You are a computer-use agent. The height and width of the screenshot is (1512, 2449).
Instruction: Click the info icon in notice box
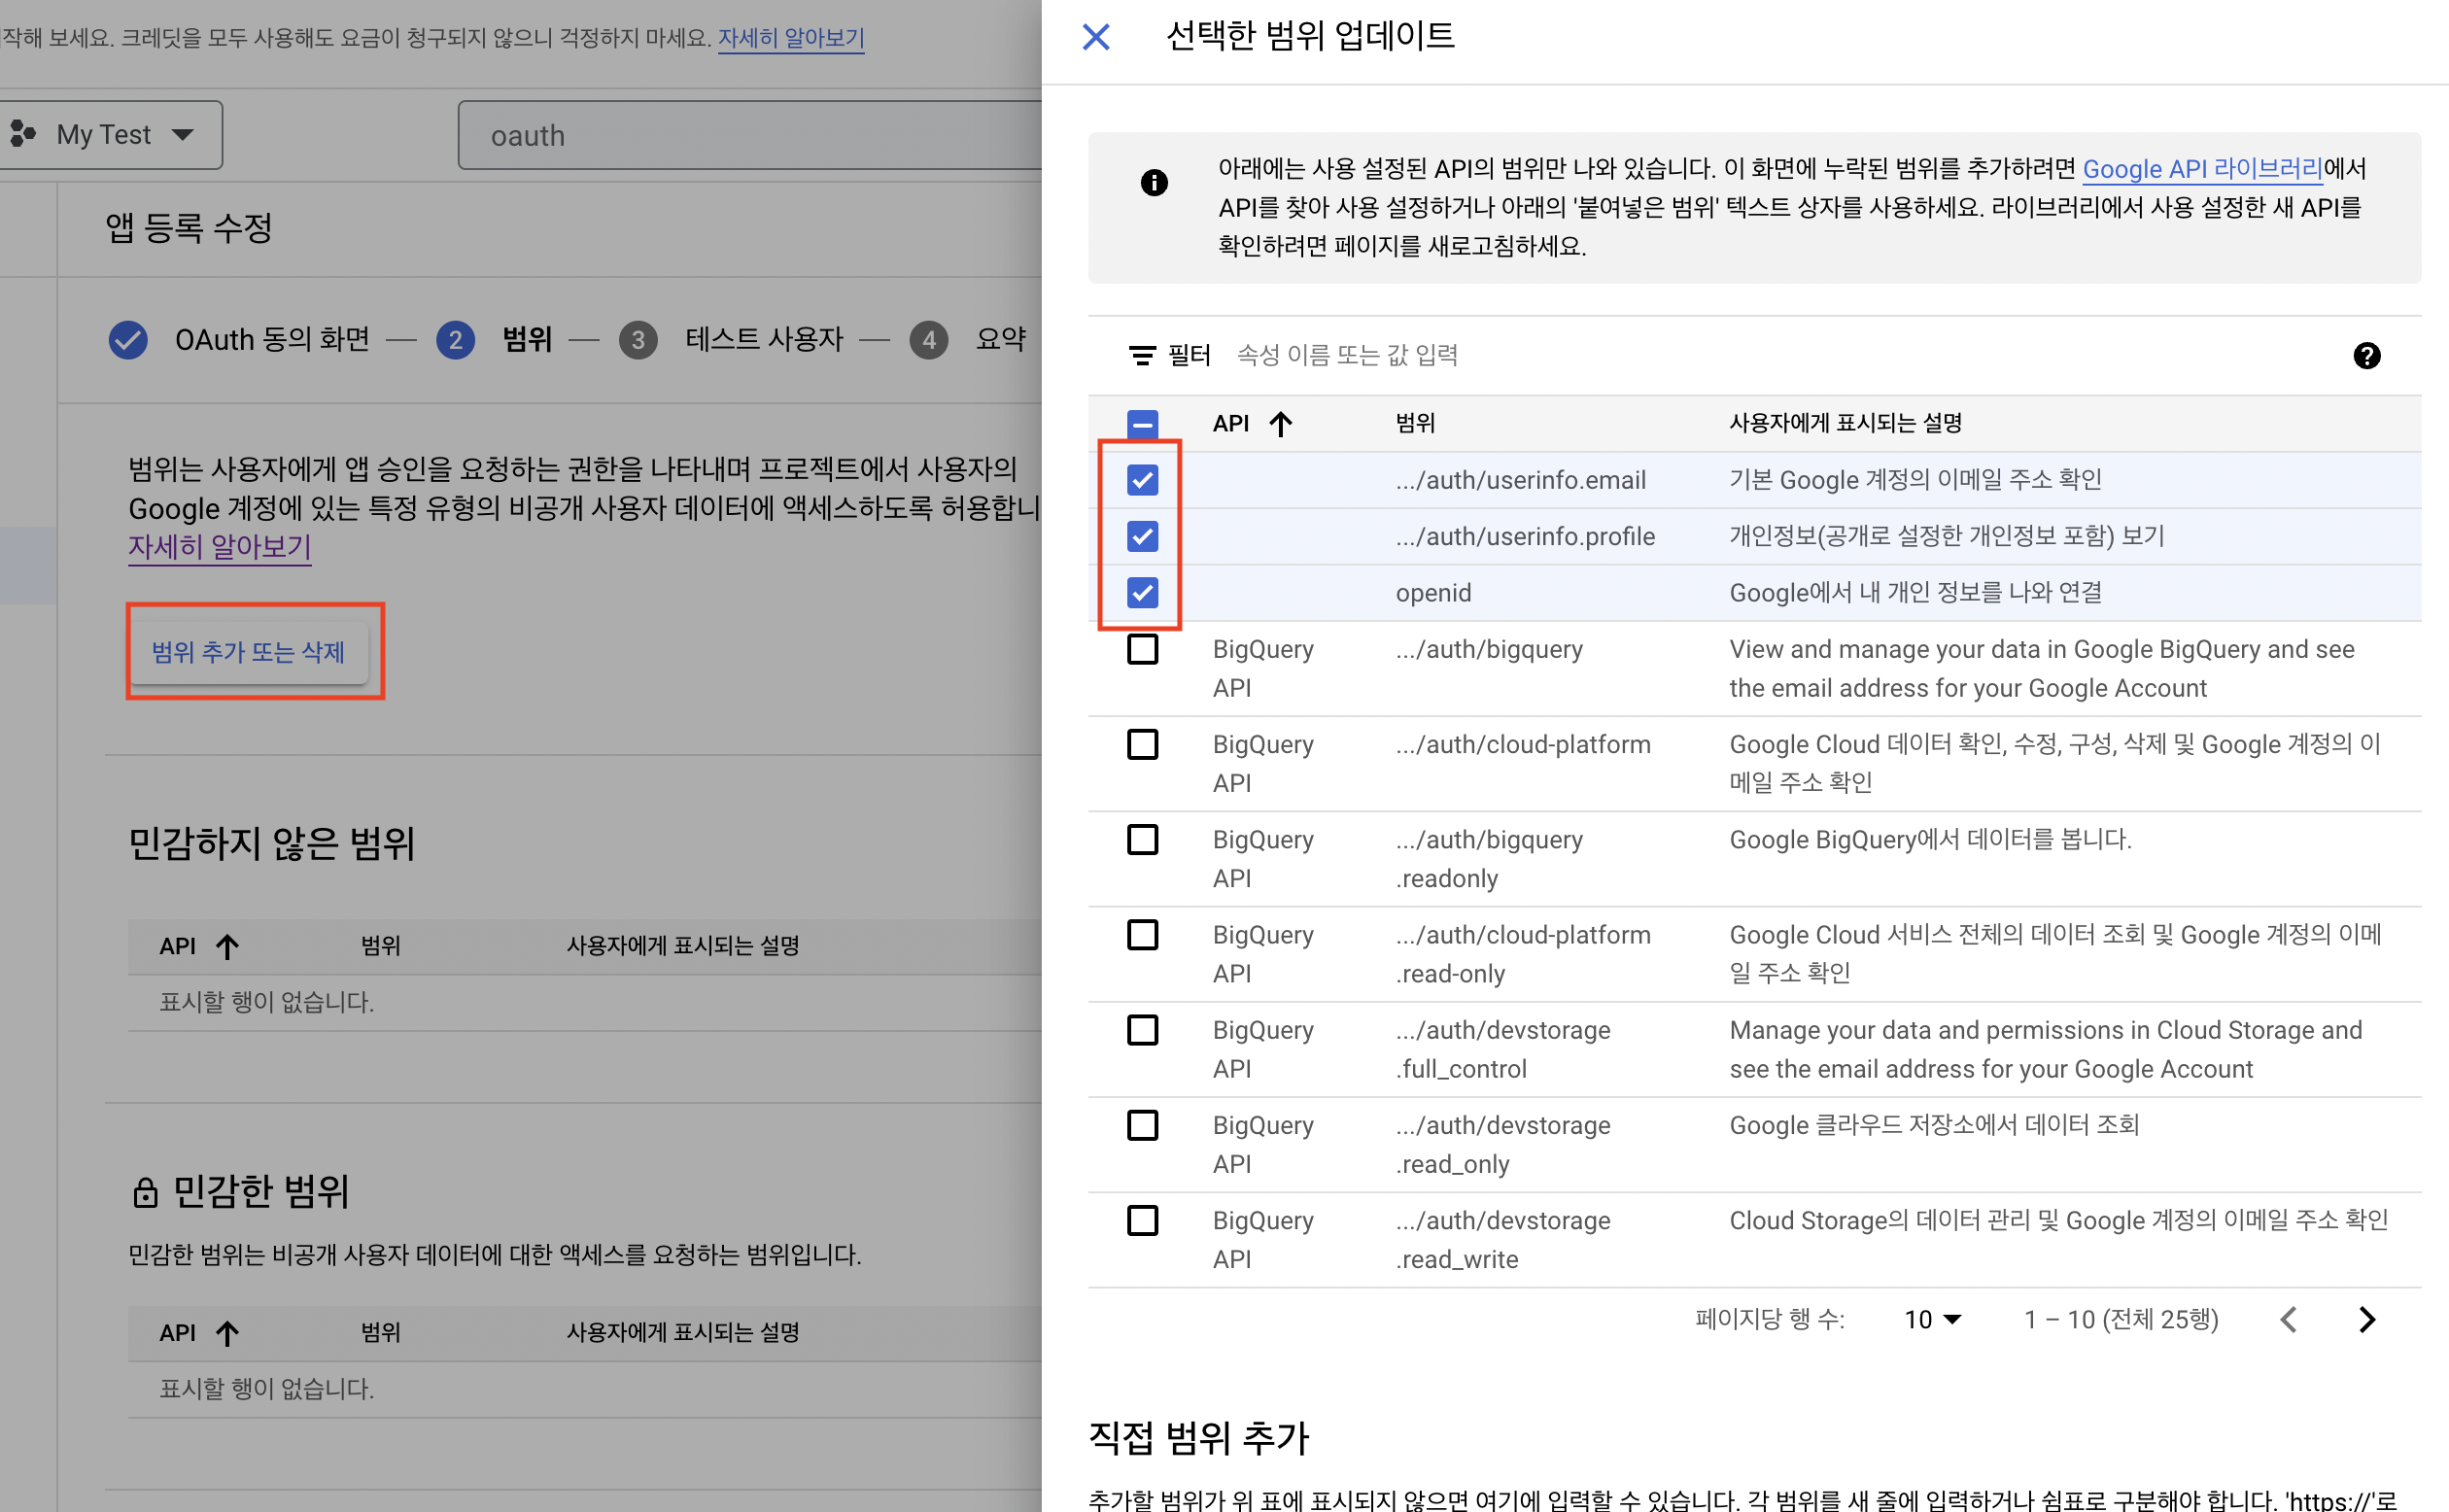click(1154, 183)
